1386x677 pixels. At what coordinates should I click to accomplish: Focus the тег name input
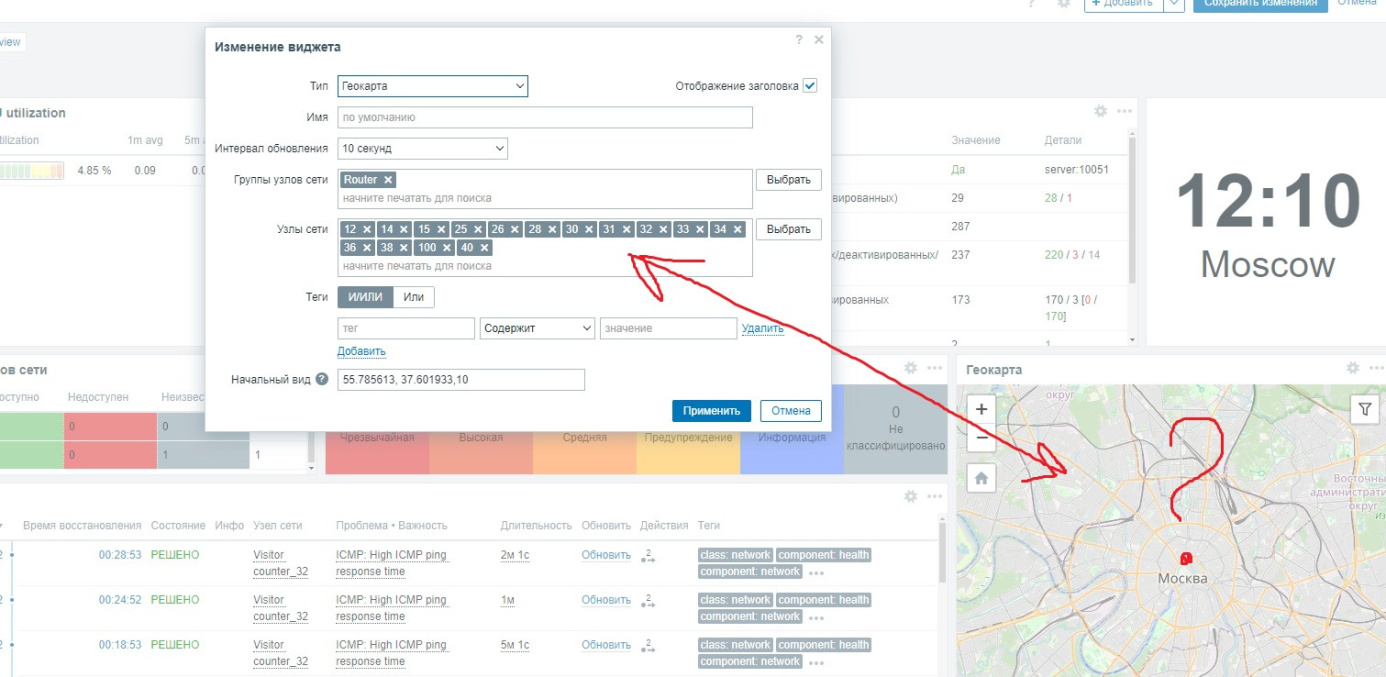[407, 328]
